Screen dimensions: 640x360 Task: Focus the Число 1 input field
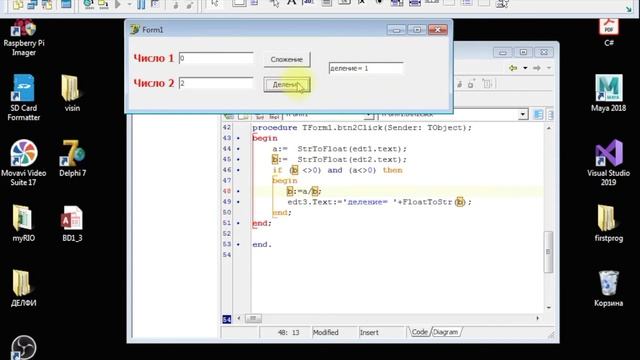tap(216, 58)
